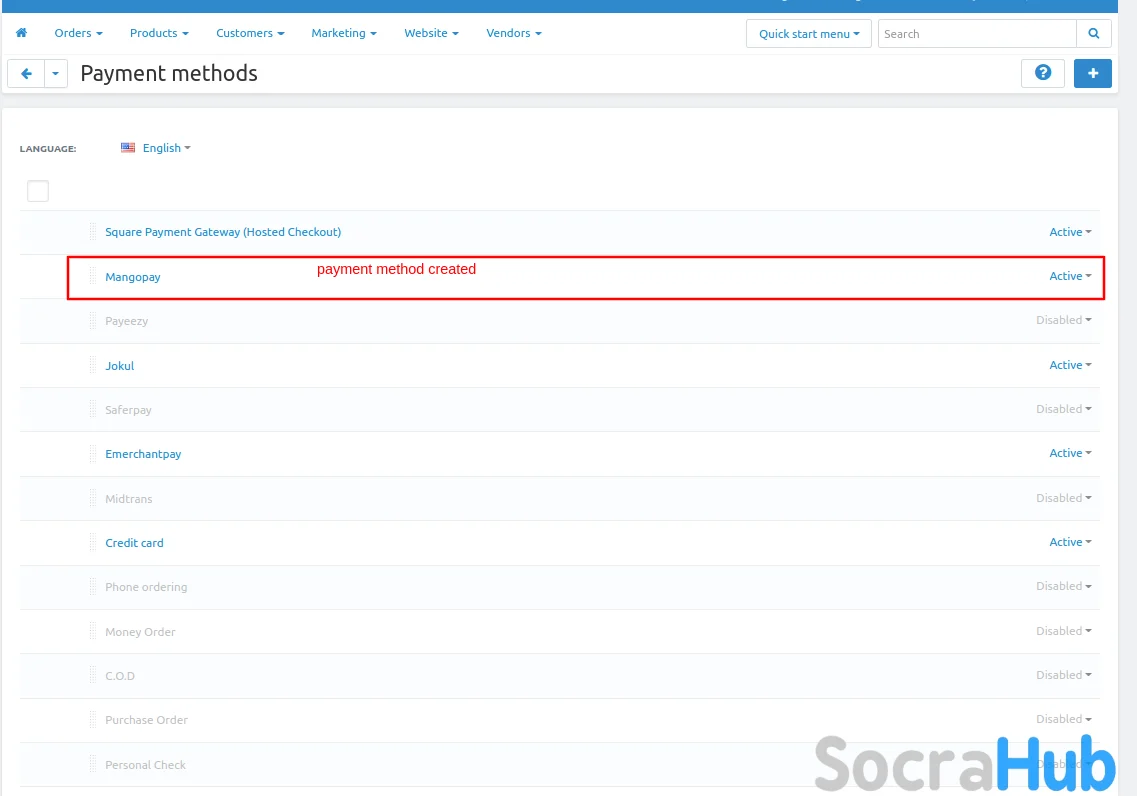The width and height of the screenshot is (1137, 796).
Task: Grab the drag handle beside Jokul
Action: pos(93,365)
